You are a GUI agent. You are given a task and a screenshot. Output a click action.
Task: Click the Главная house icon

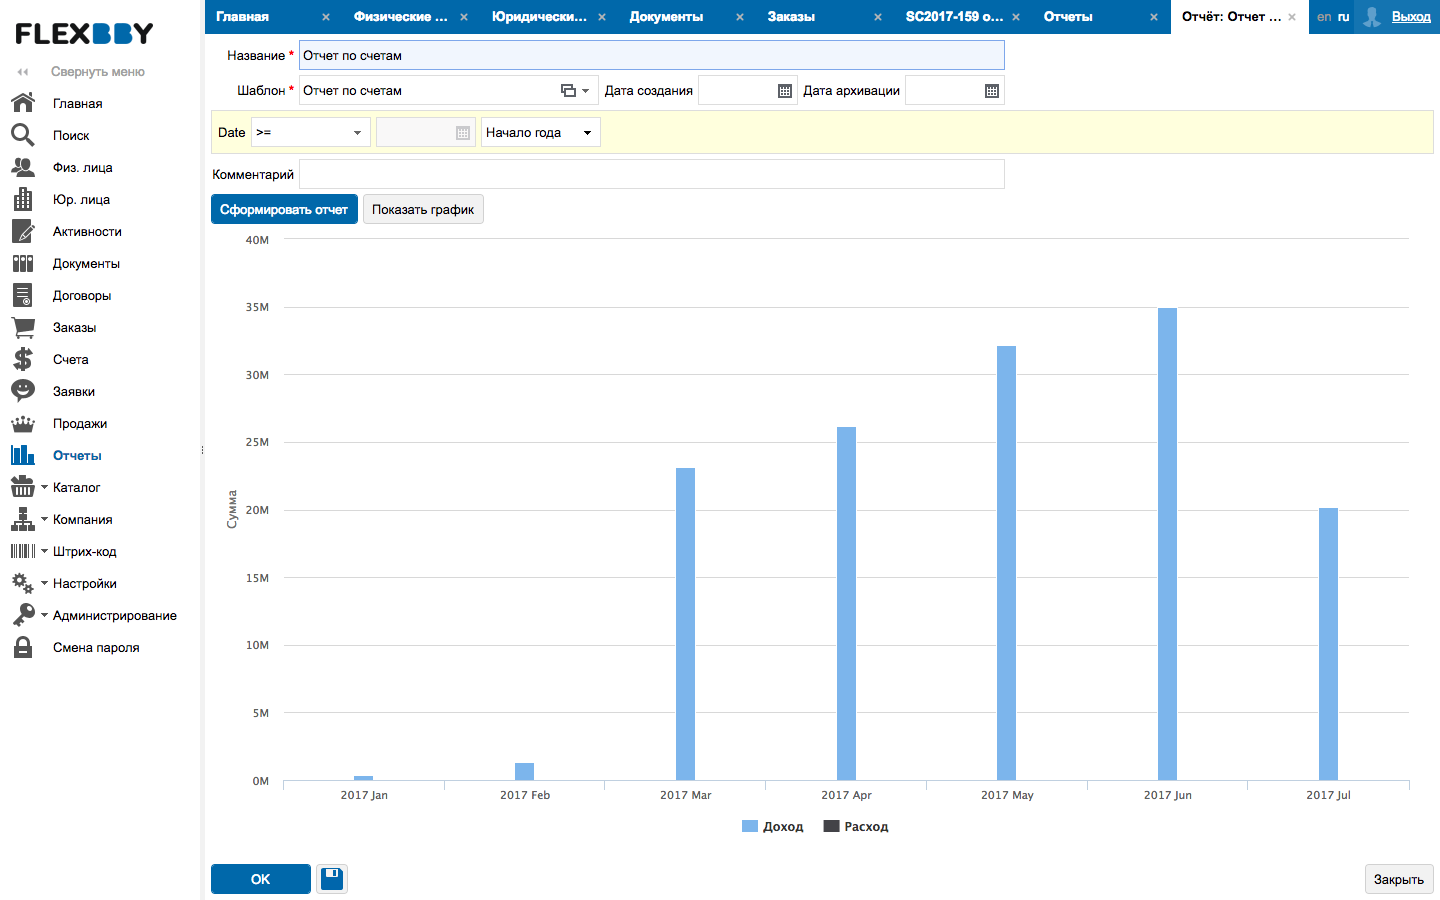pos(22,103)
